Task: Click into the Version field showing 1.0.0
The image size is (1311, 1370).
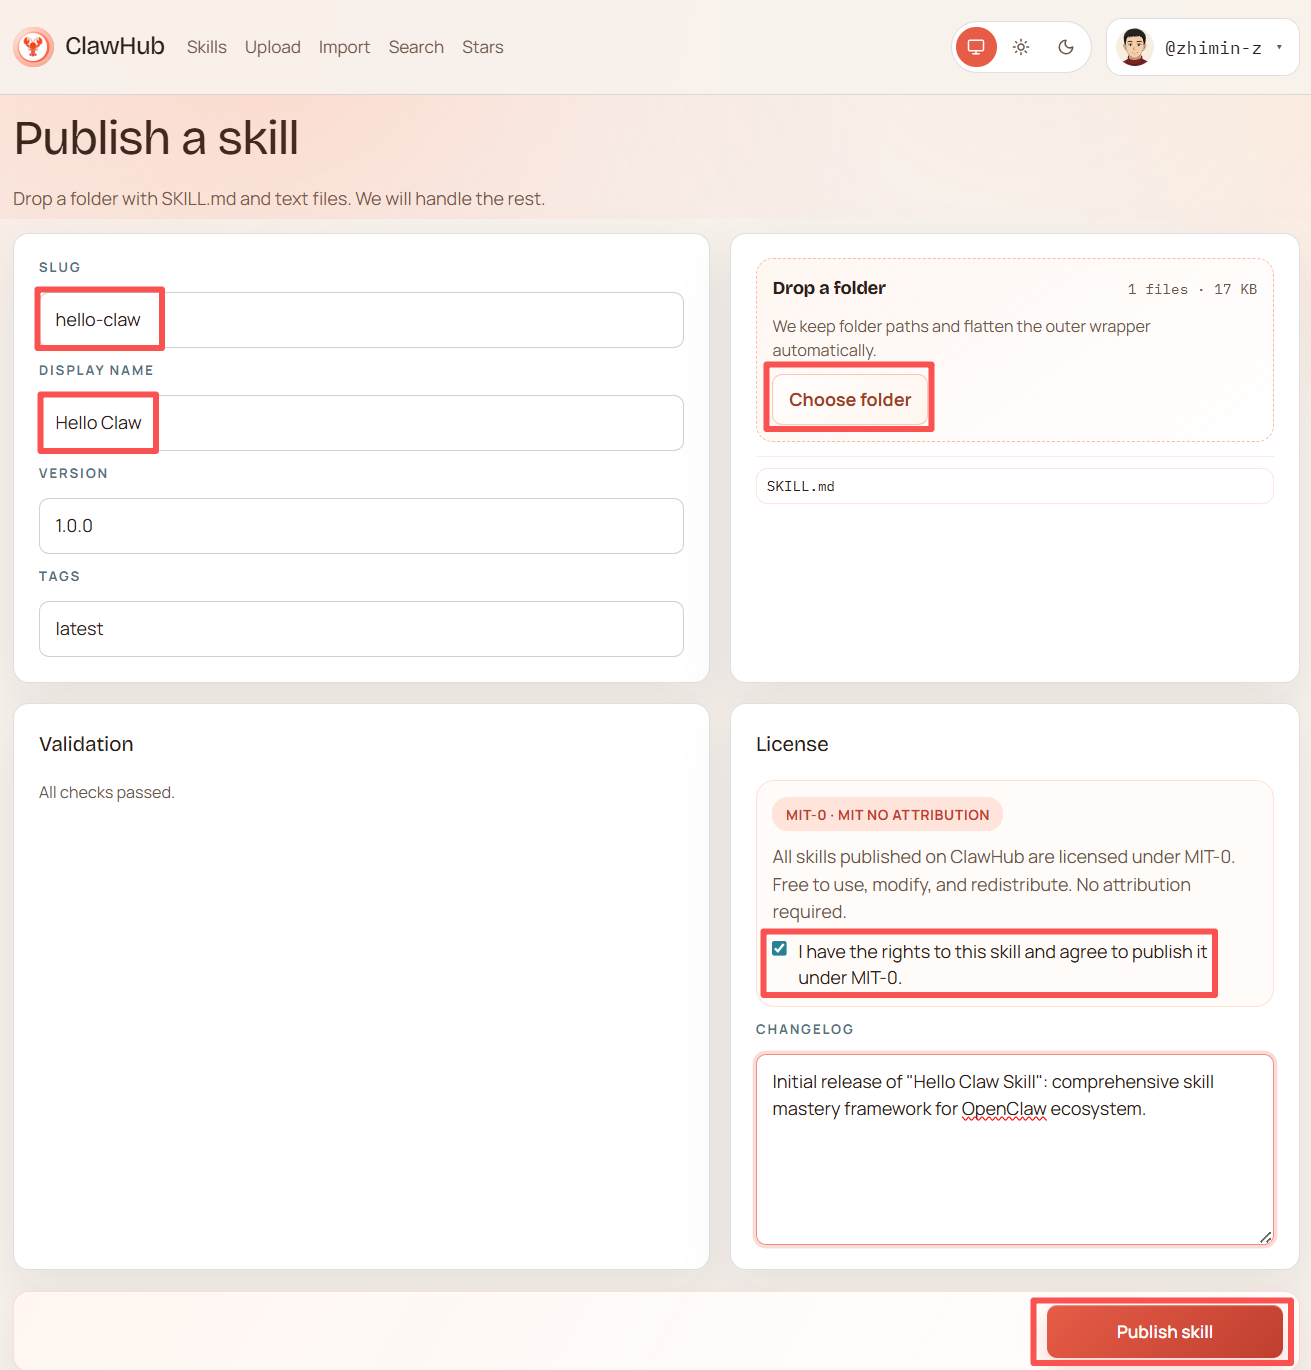Action: point(361,526)
